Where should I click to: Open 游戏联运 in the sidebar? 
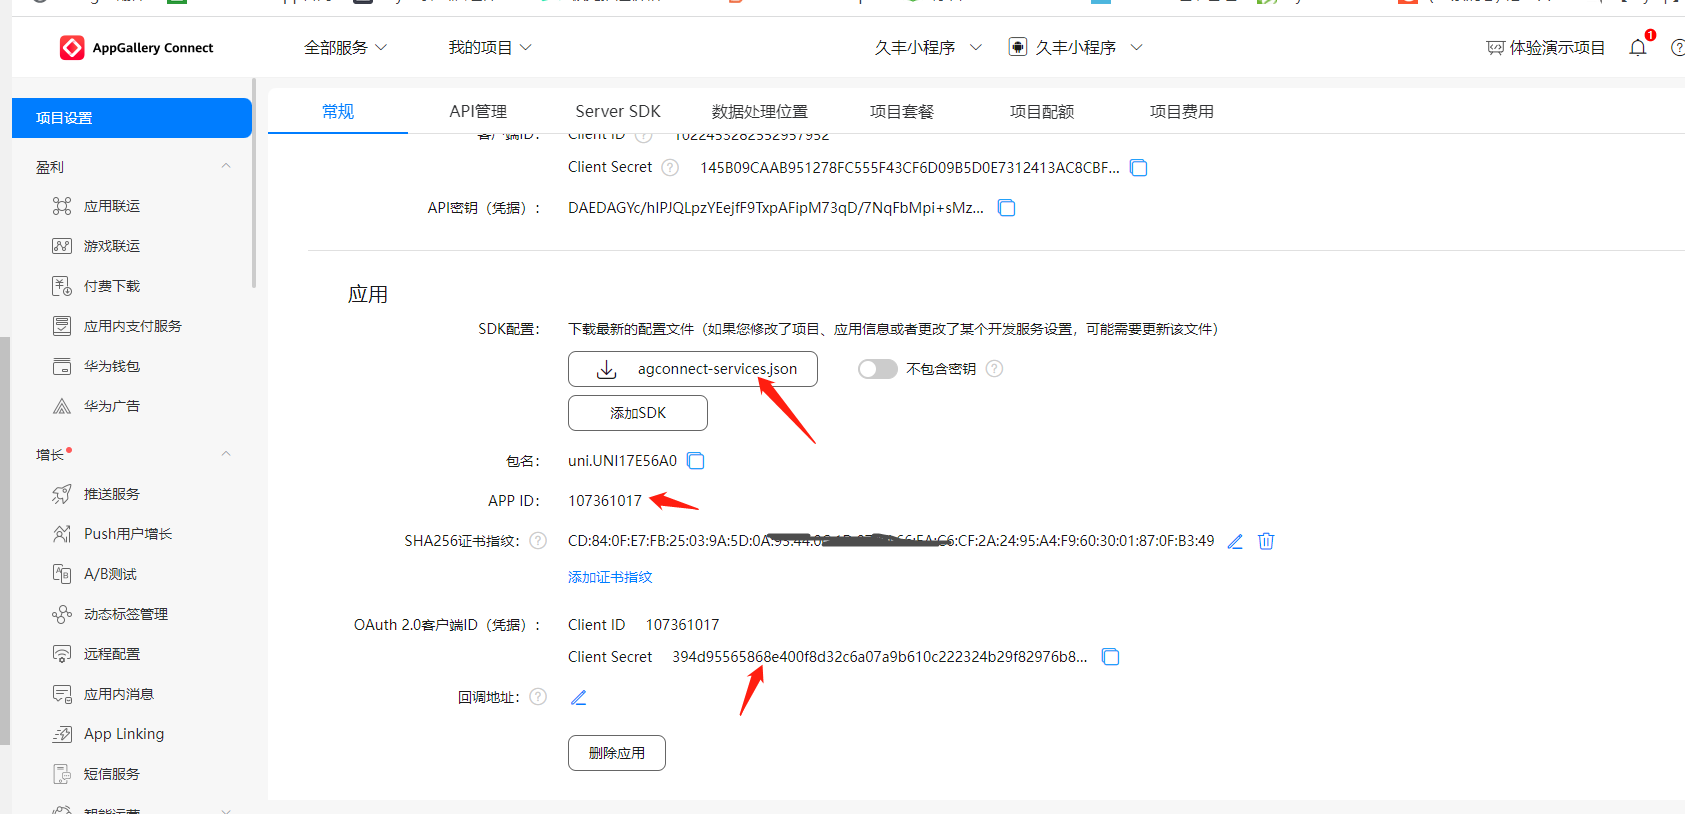(x=112, y=246)
